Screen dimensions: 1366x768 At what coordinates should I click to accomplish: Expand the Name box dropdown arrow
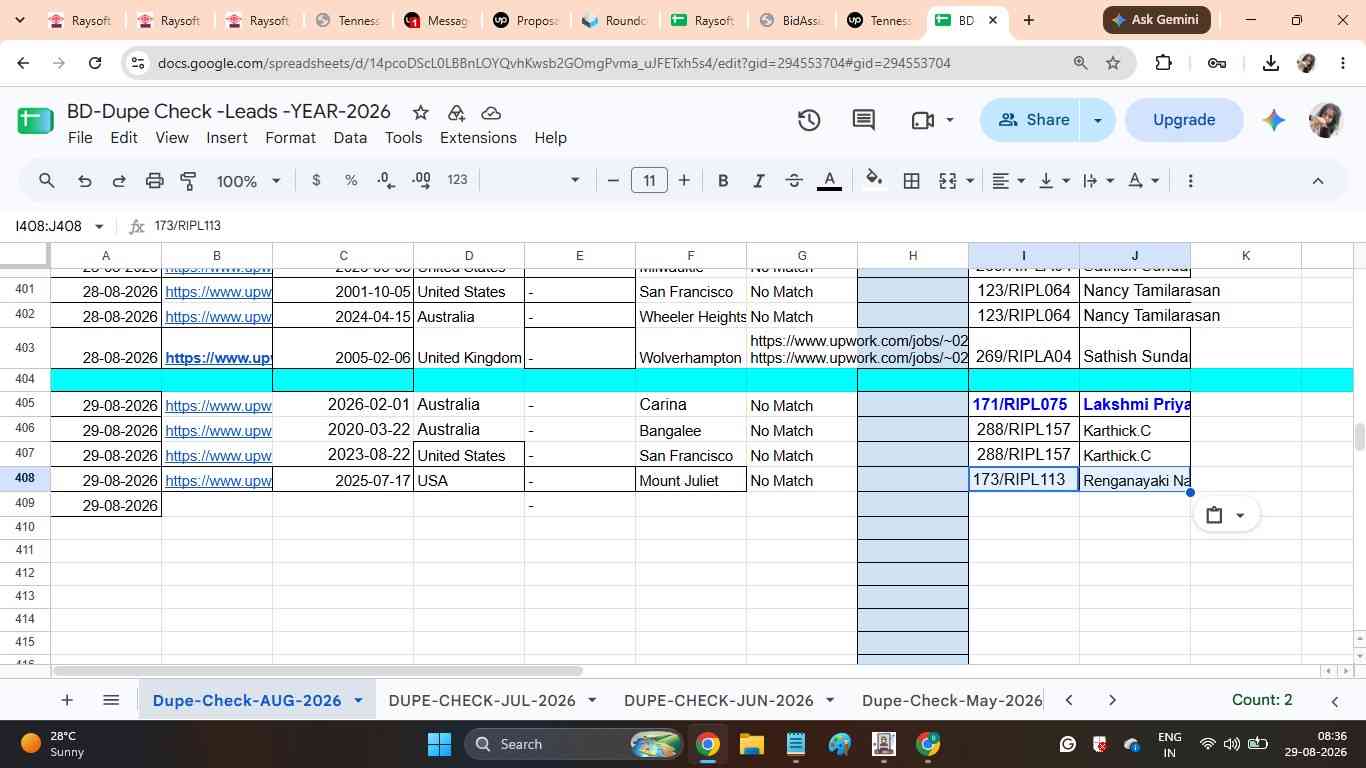(99, 227)
